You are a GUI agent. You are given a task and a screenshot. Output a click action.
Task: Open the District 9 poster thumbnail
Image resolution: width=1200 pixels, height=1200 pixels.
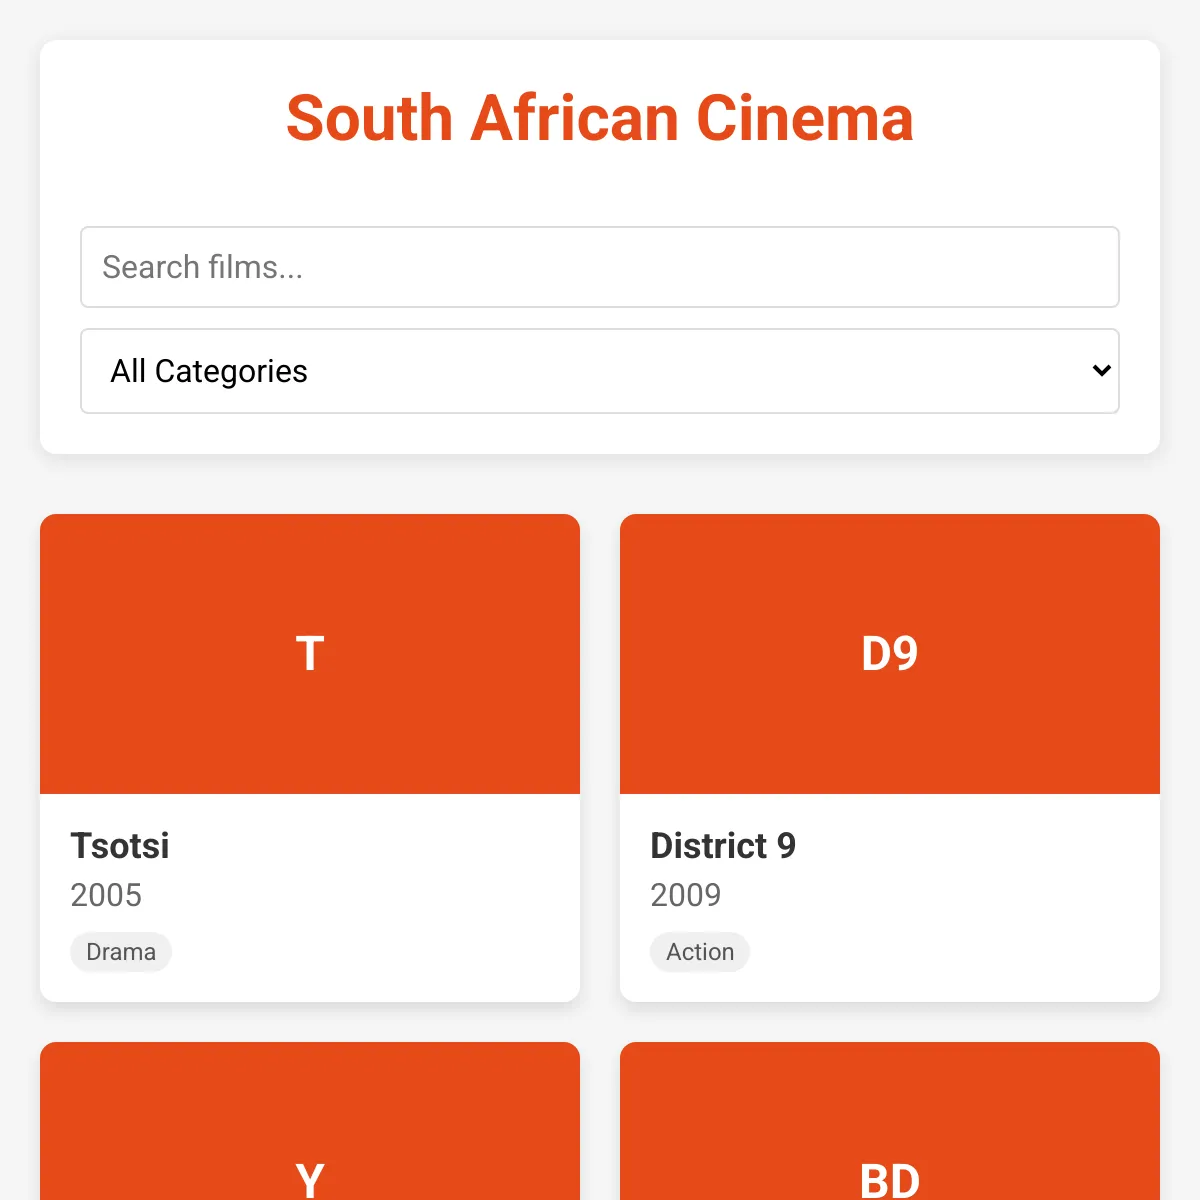[x=890, y=654]
